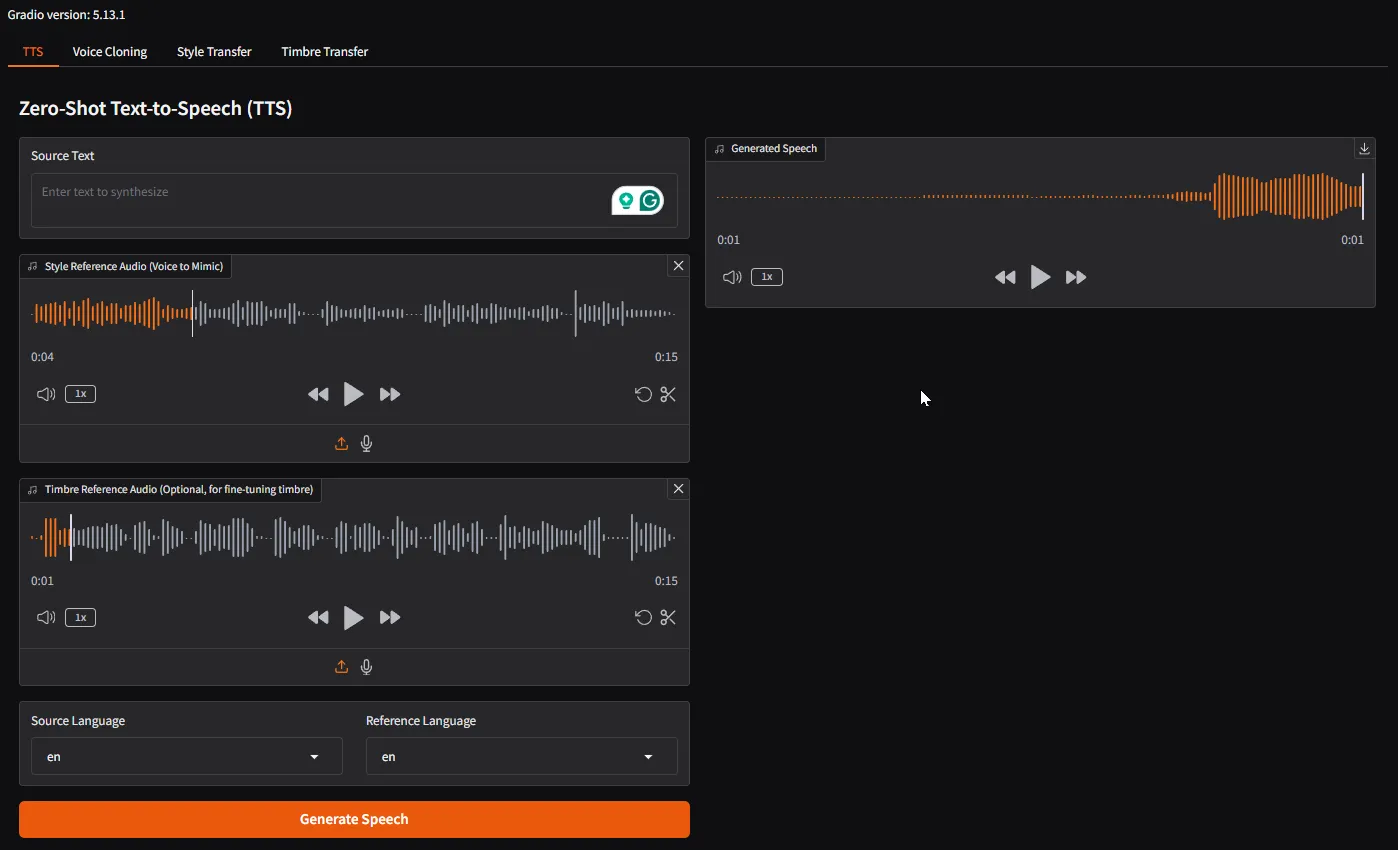
Task: Change playback speed of Style Reference Audio
Action: coord(81,394)
